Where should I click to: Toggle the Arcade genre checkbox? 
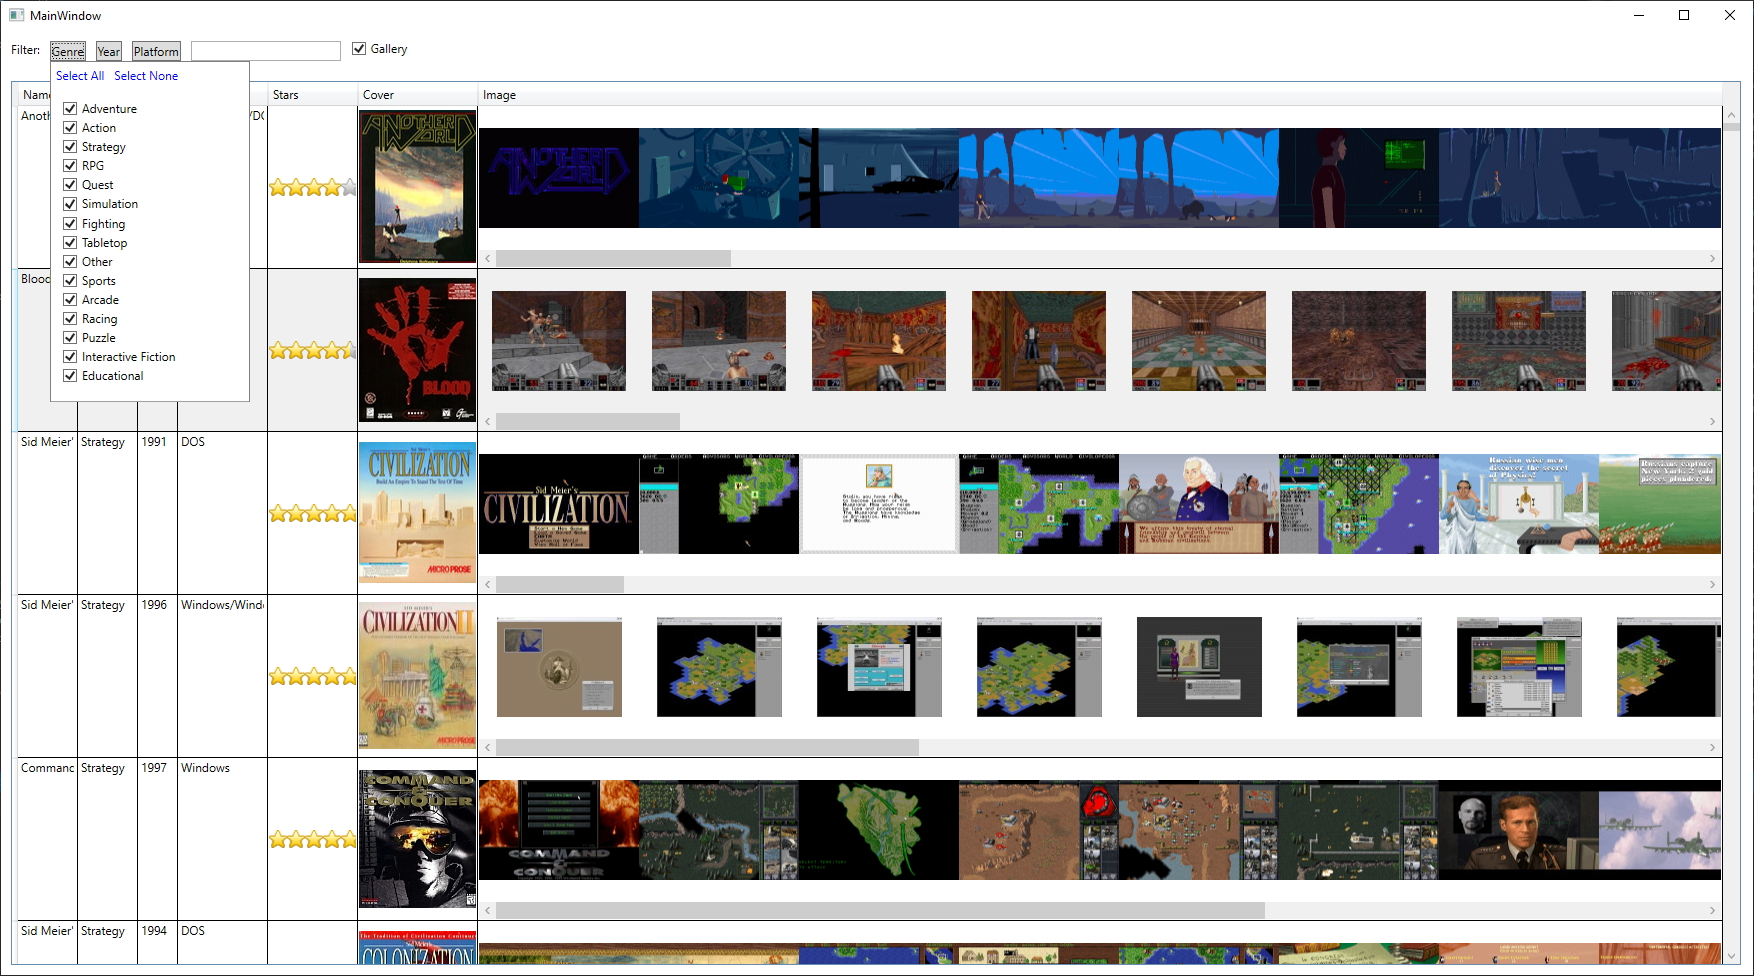click(70, 299)
